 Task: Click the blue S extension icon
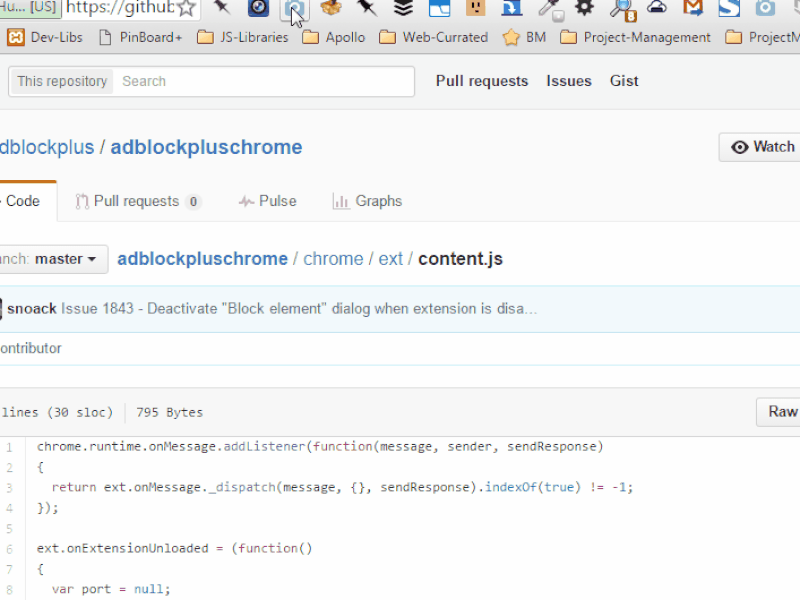(x=729, y=9)
